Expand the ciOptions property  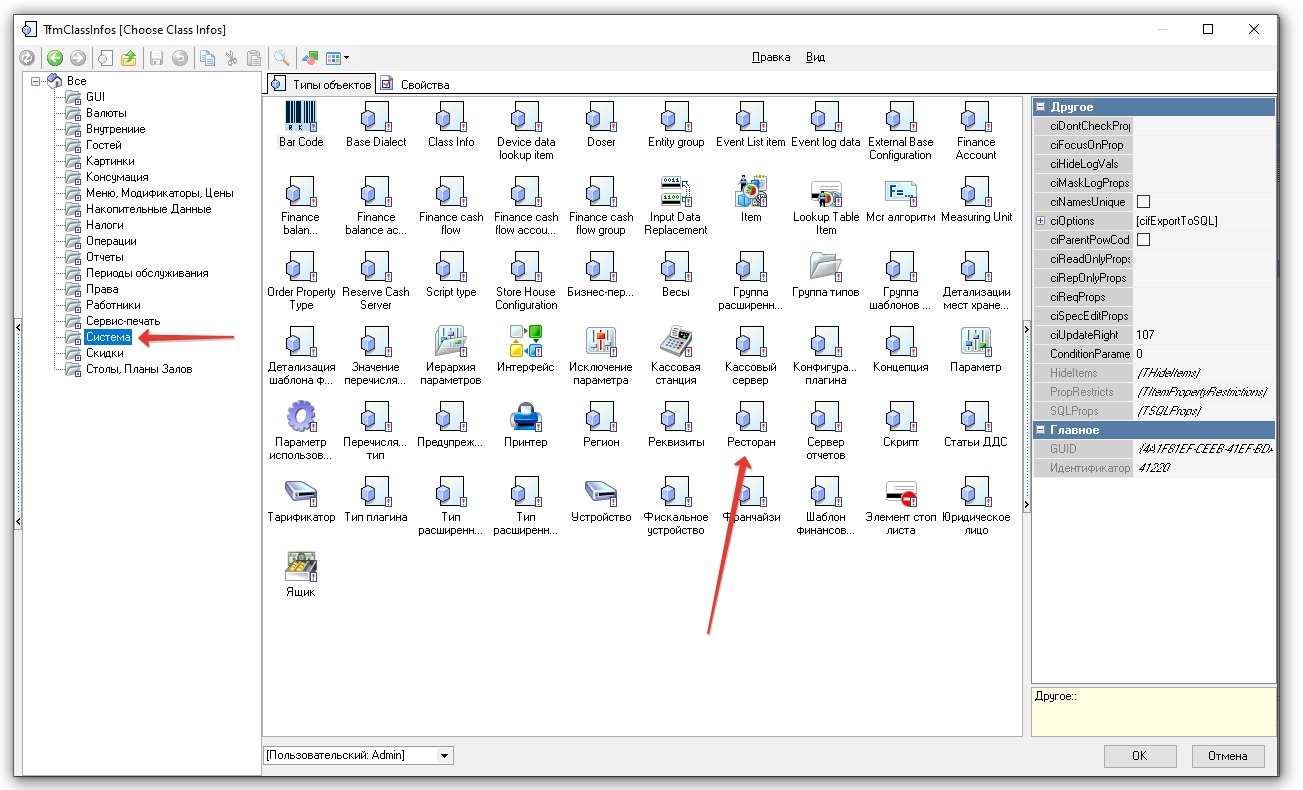coord(1040,221)
